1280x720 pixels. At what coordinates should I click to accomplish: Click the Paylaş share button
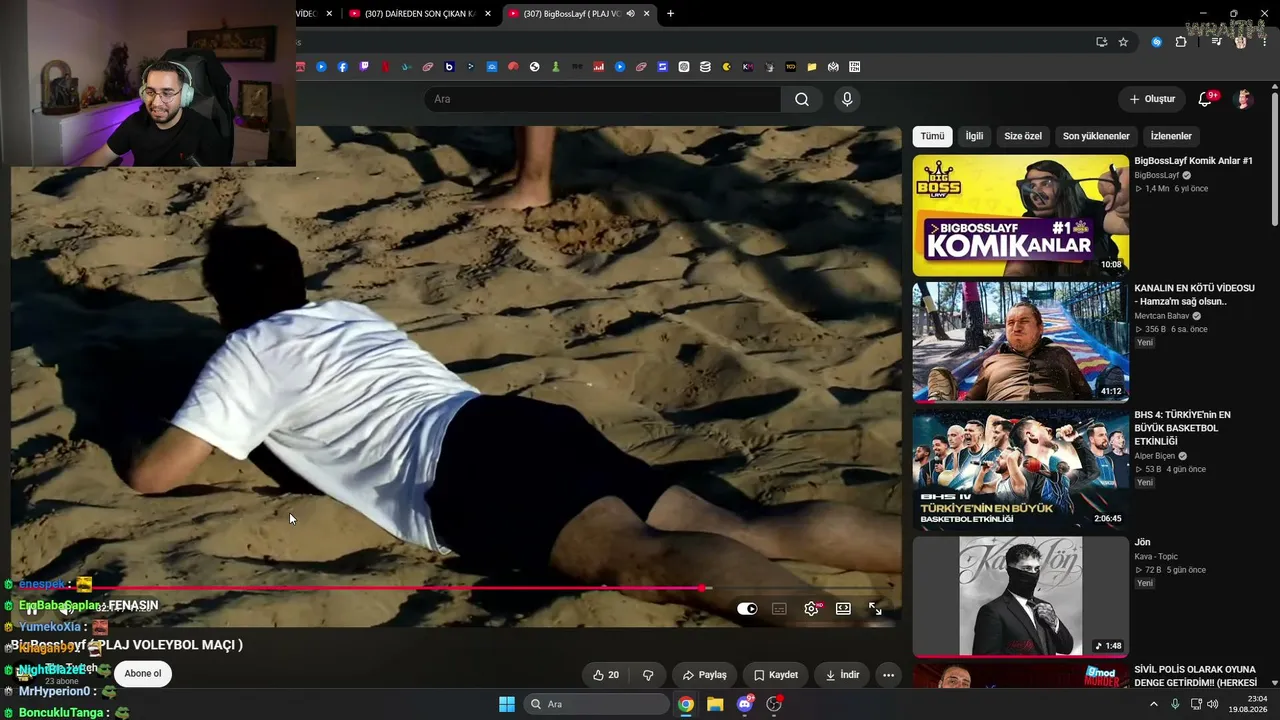point(705,675)
